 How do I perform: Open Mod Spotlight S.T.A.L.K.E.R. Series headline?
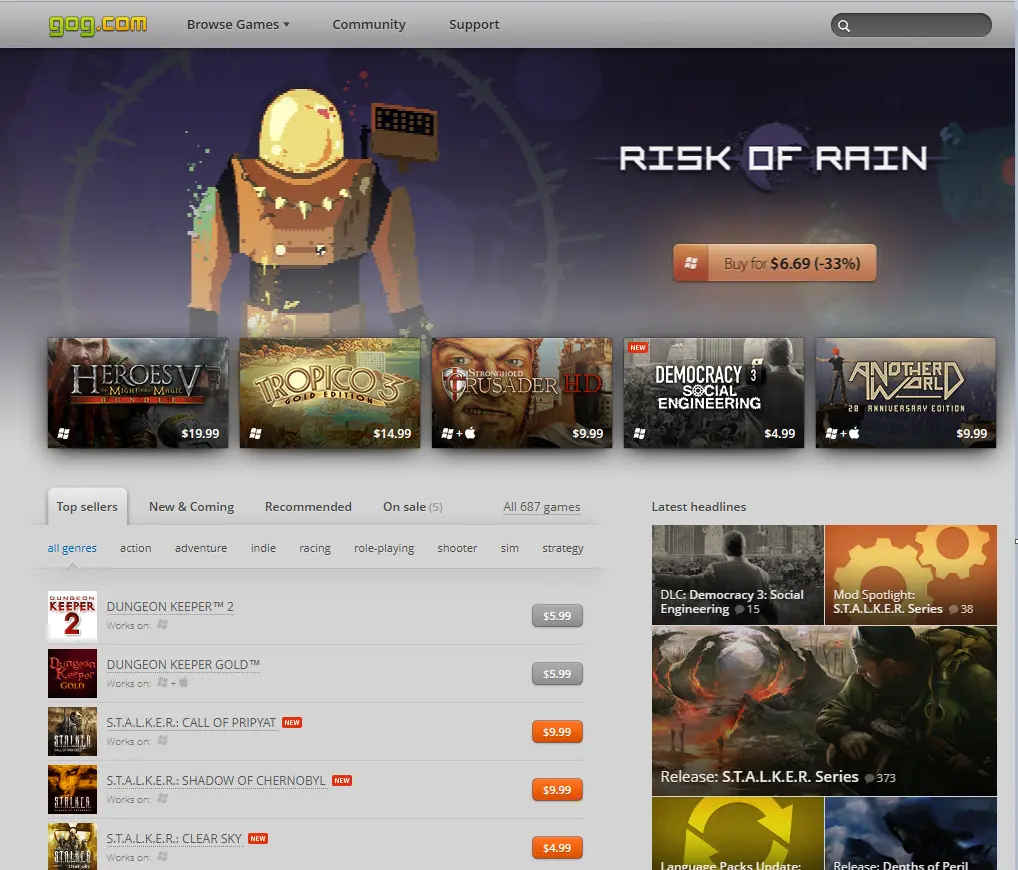(910, 575)
